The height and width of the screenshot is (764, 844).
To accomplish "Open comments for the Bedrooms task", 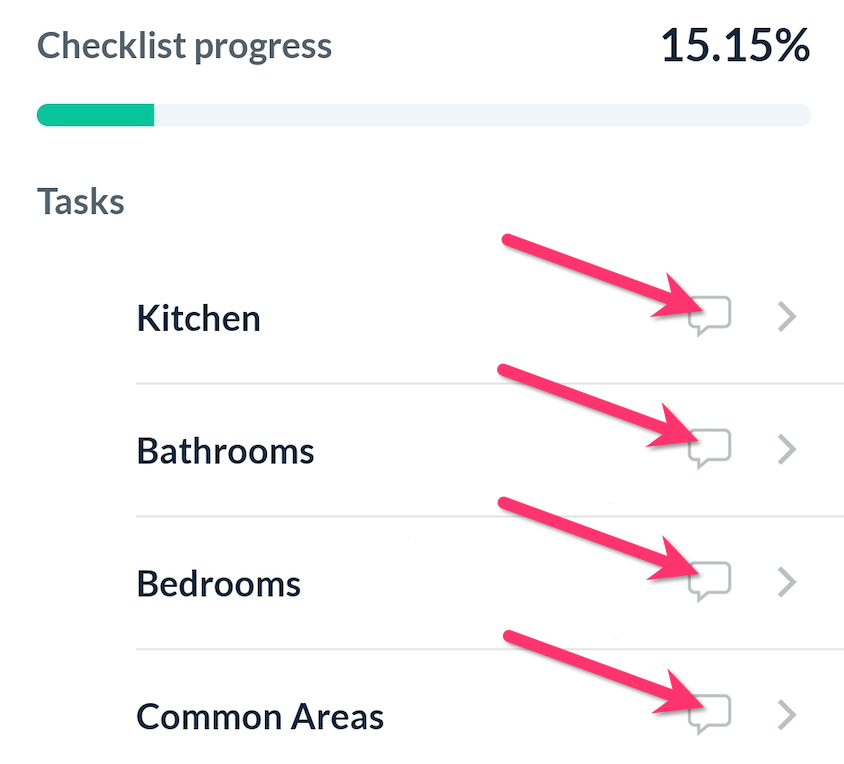I will coord(710,582).
